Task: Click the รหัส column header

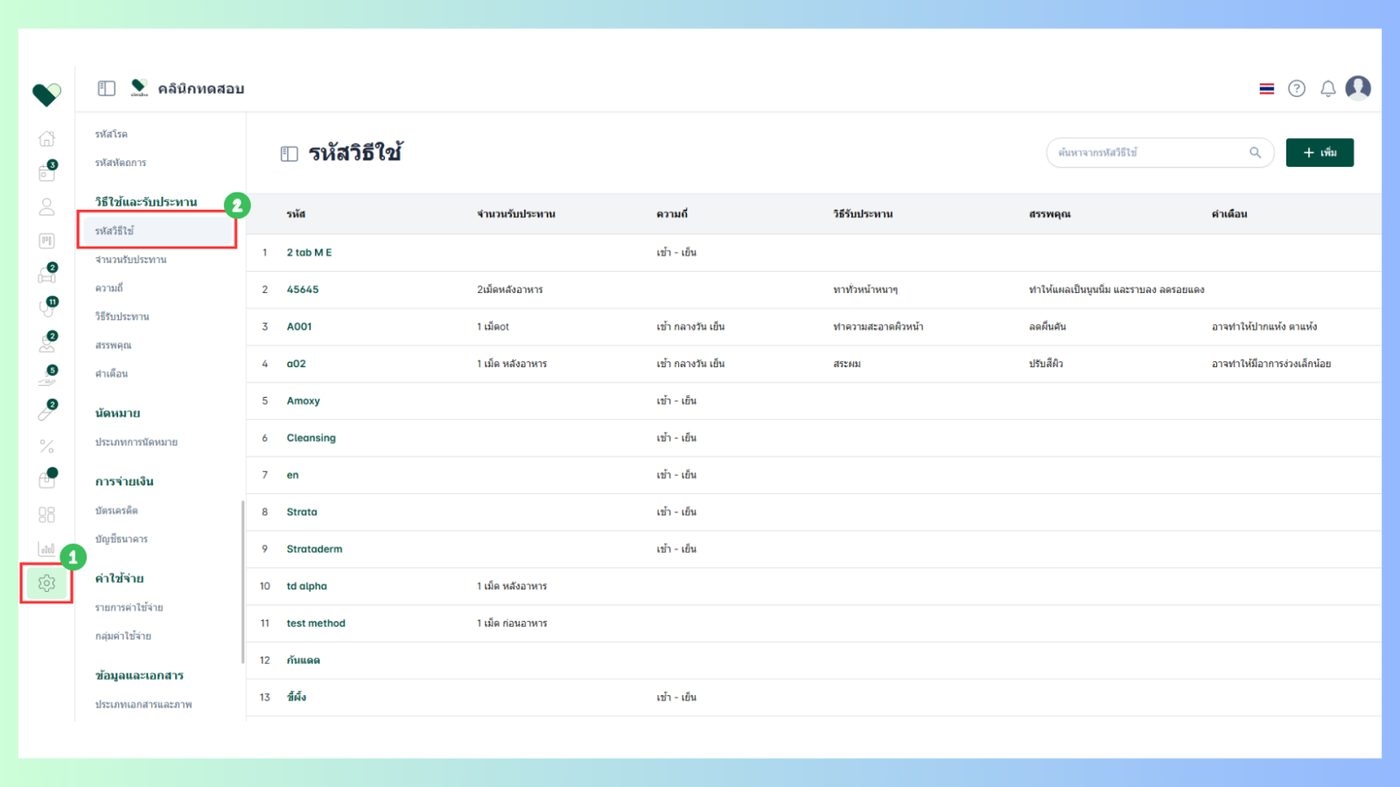Action: (296, 214)
